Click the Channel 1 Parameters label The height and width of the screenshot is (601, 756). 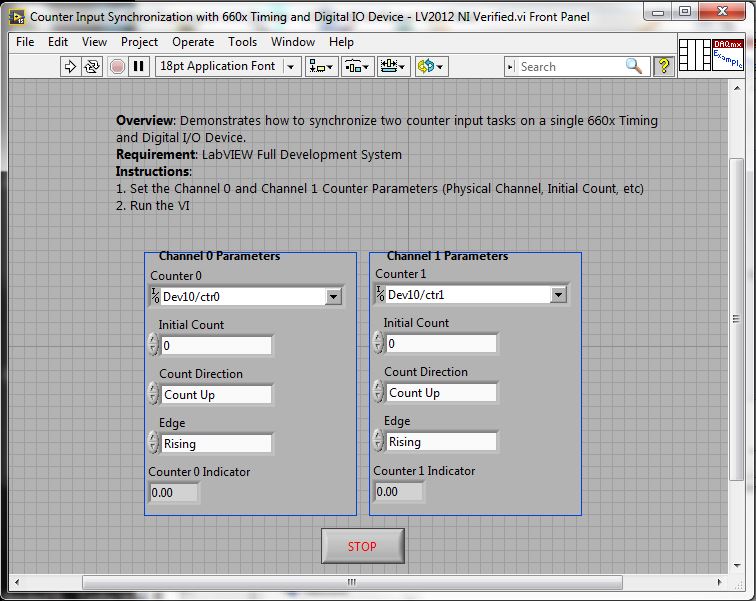click(x=447, y=256)
